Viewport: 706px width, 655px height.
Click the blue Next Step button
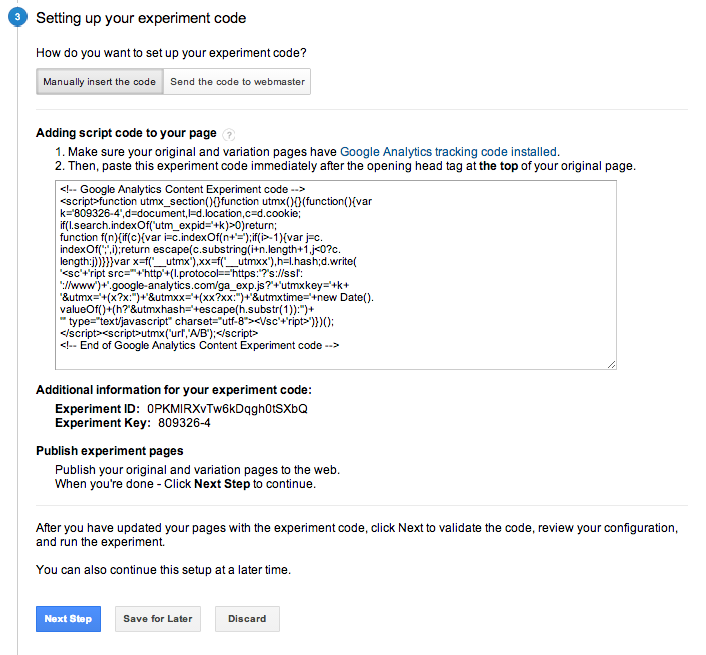(x=68, y=619)
